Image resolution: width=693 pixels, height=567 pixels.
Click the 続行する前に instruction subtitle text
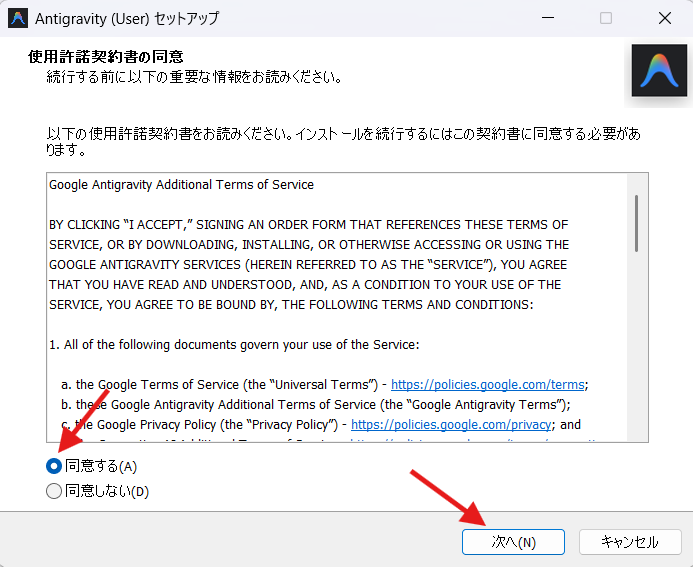(x=195, y=77)
